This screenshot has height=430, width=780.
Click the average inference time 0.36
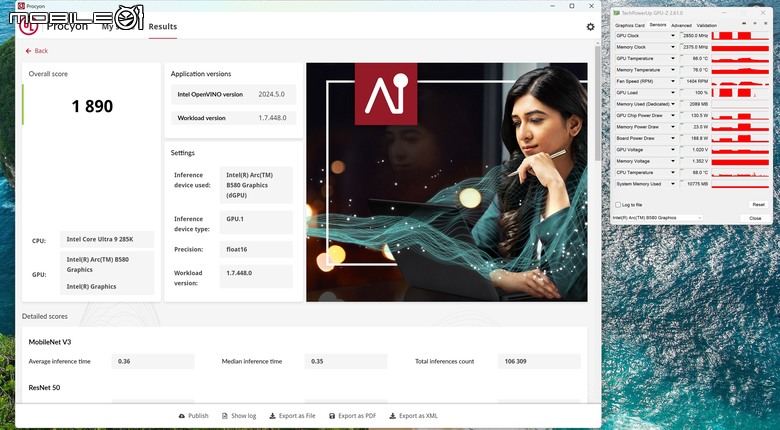(153, 361)
